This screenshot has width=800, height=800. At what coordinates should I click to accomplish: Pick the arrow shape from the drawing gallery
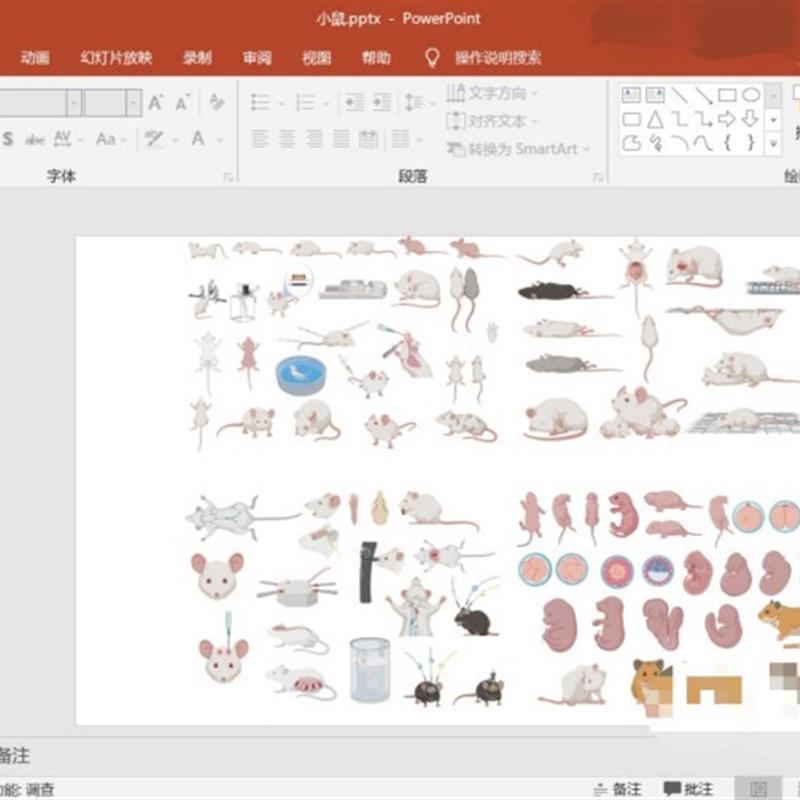point(727,119)
